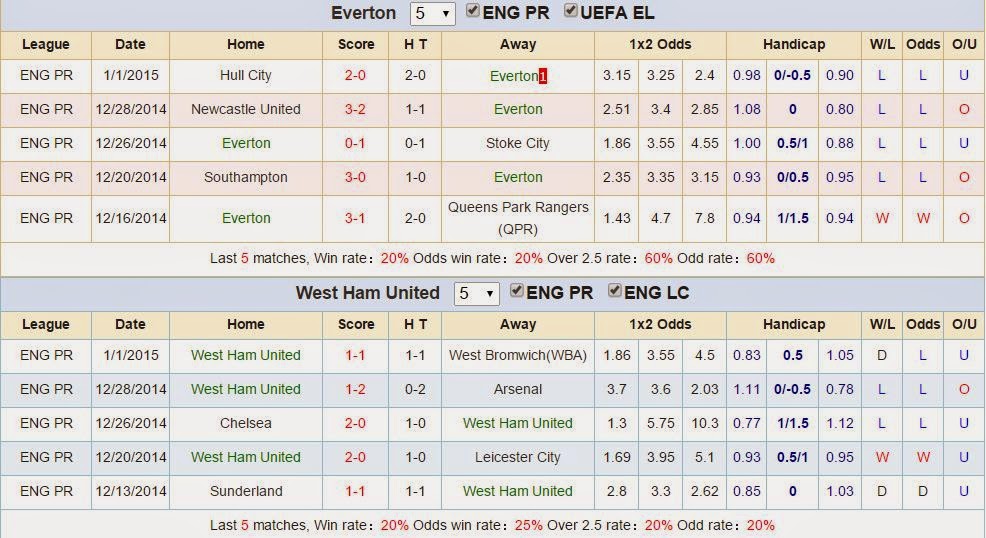The image size is (986, 538).
Task: Open the 2-0 Hull City match score
Action: [355, 75]
